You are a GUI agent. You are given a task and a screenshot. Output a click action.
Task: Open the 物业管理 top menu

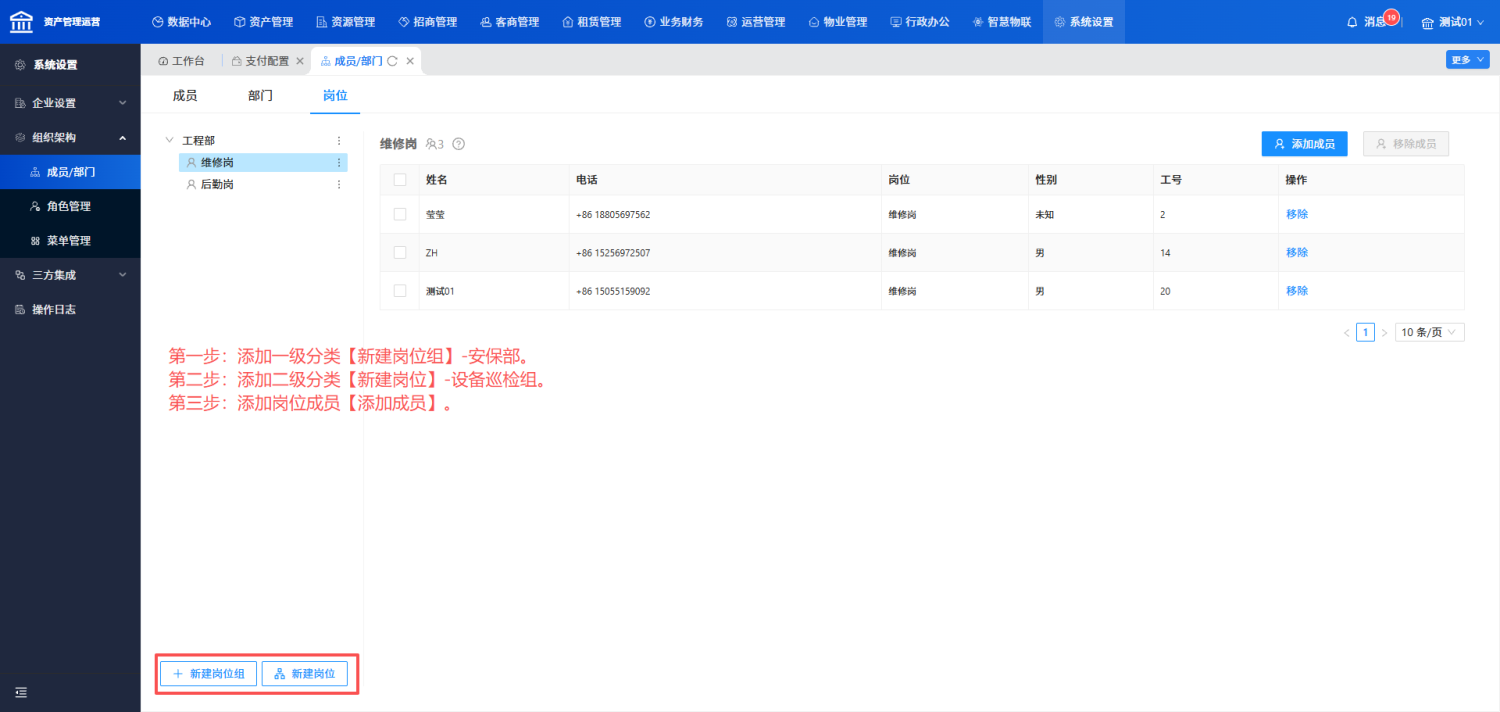tap(837, 22)
